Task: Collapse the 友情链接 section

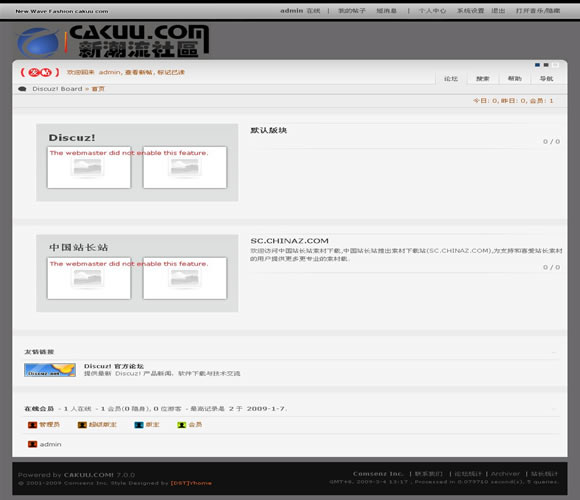Action: (554, 352)
